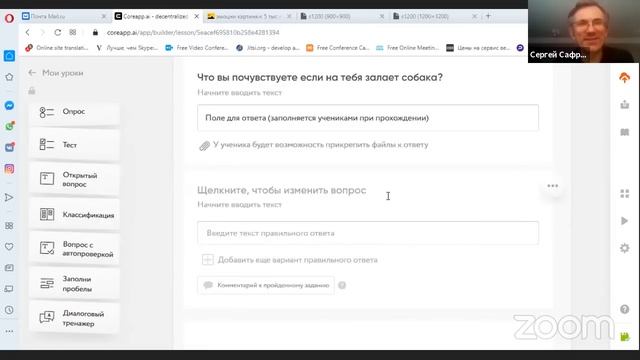Click the answer field 'Поле для ответа'
This screenshot has height=360, width=640.
point(368,118)
